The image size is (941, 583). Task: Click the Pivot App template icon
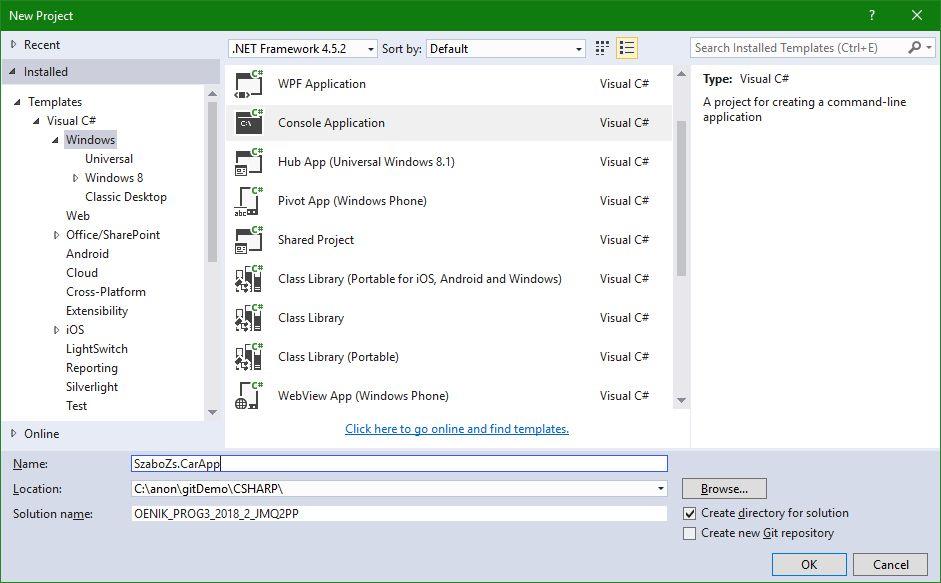pos(248,201)
